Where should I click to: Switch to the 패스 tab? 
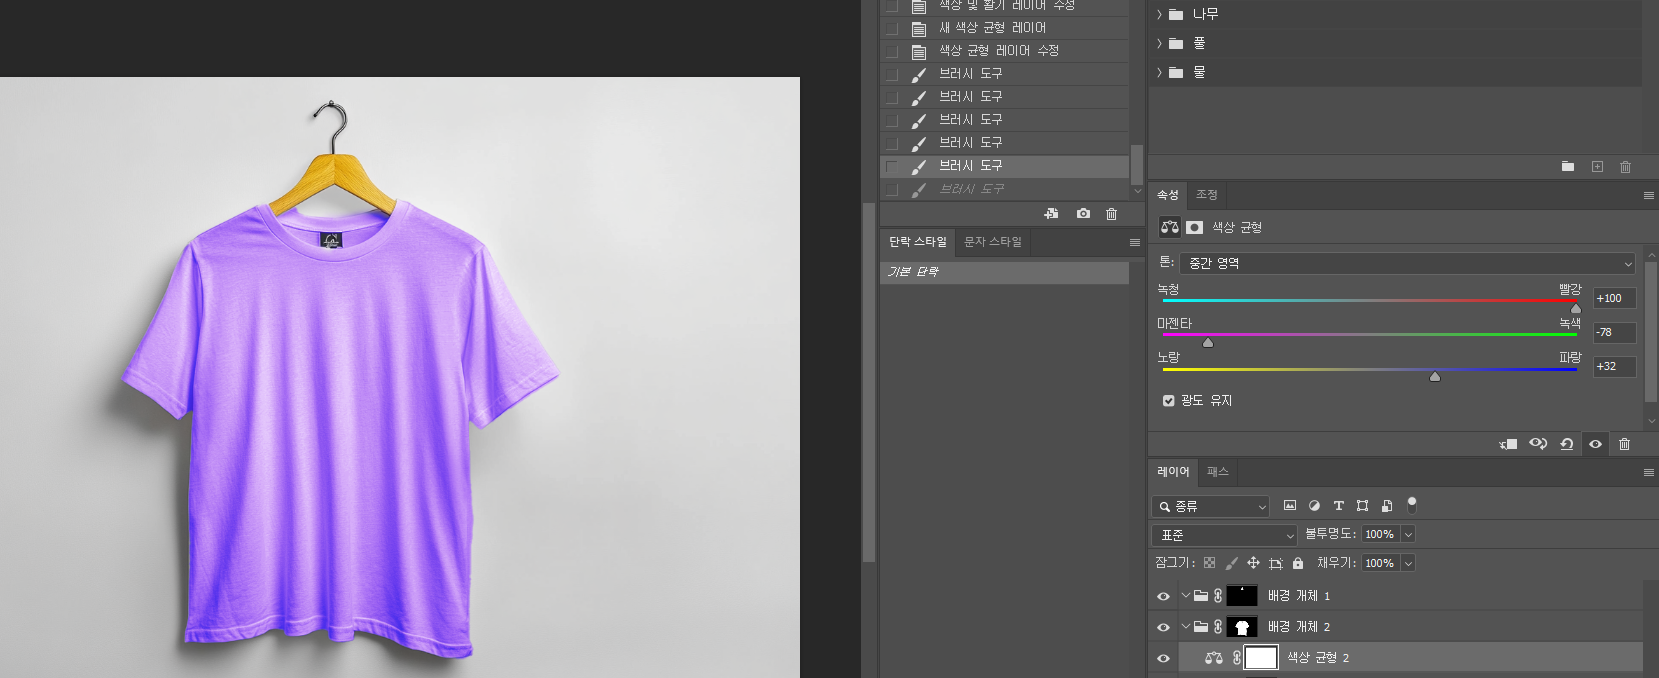(1217, 472)
